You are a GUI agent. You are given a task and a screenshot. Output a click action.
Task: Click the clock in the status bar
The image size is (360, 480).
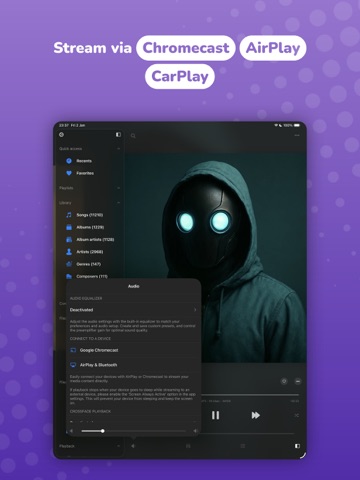coord(64,125)
